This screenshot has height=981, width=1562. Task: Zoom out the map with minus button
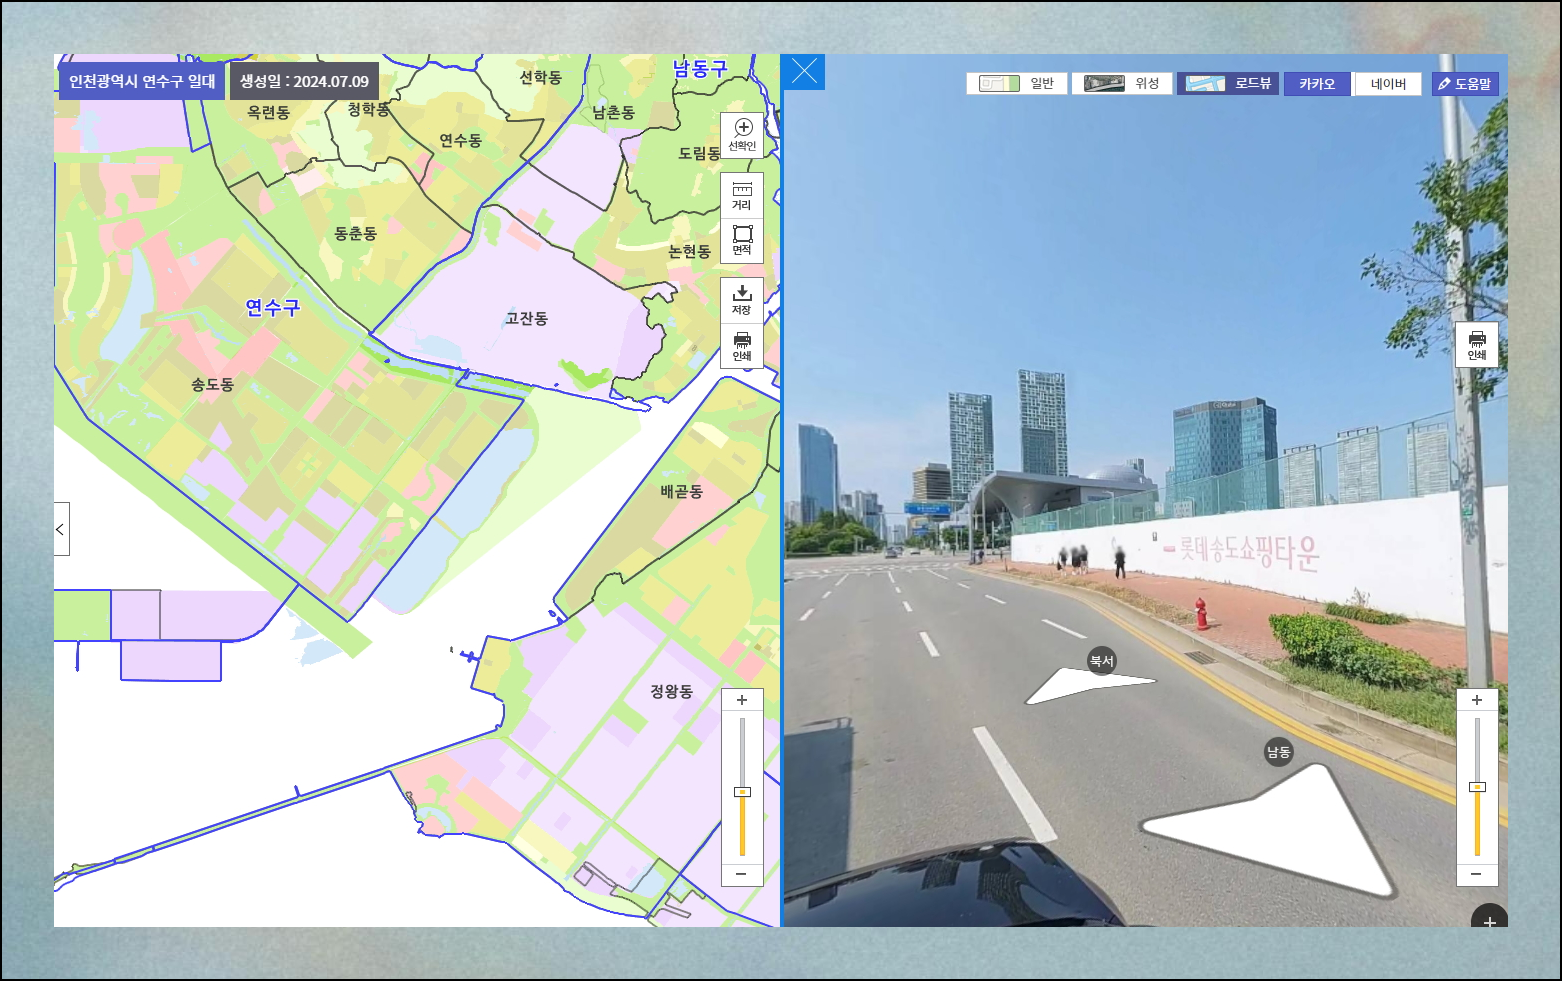point(742,874)
